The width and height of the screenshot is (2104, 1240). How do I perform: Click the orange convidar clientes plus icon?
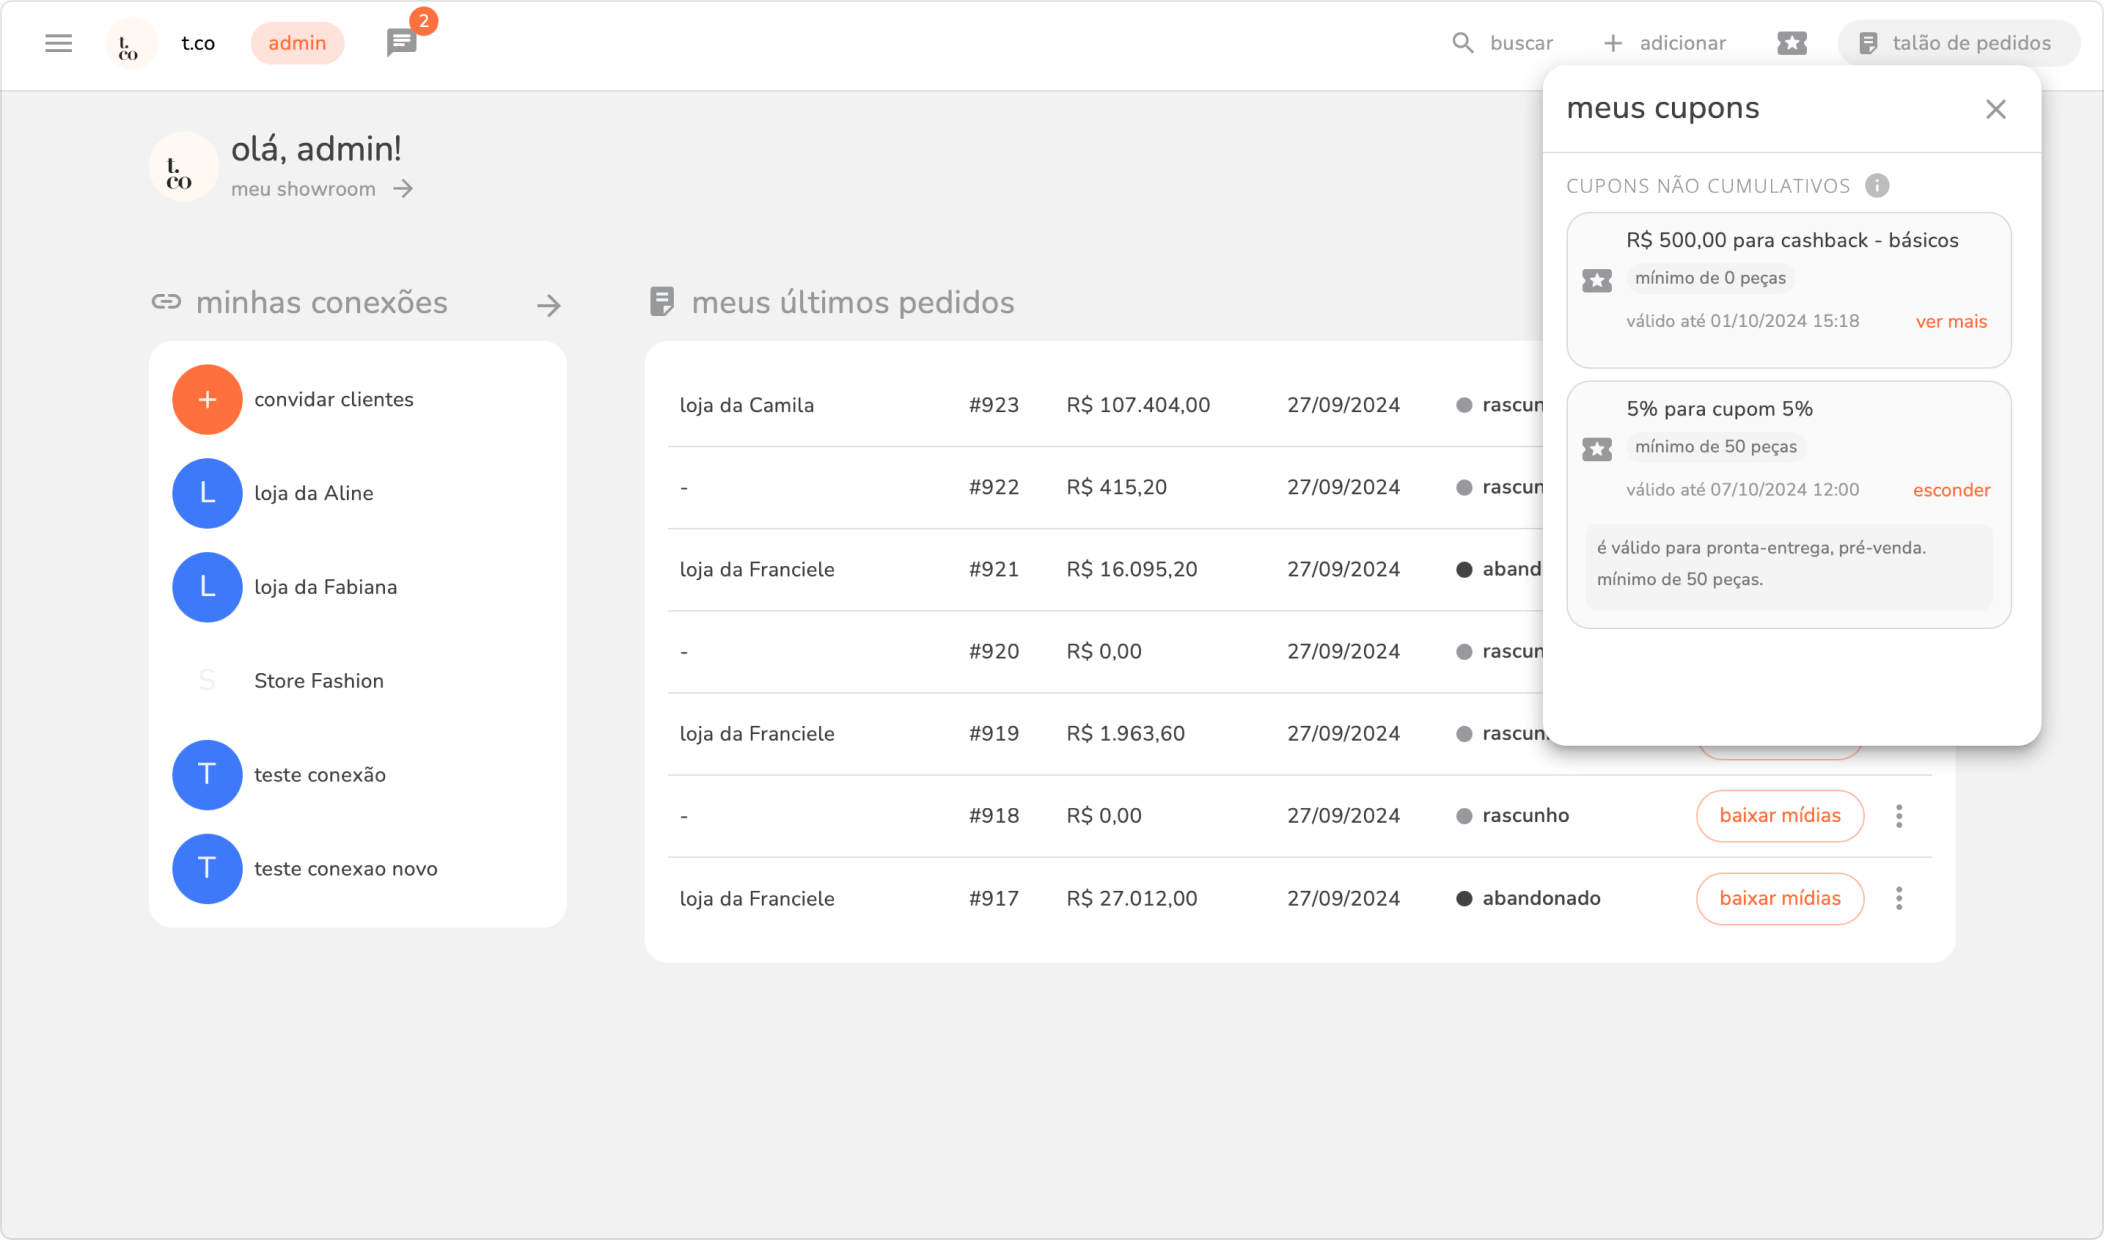click(207, 399)
